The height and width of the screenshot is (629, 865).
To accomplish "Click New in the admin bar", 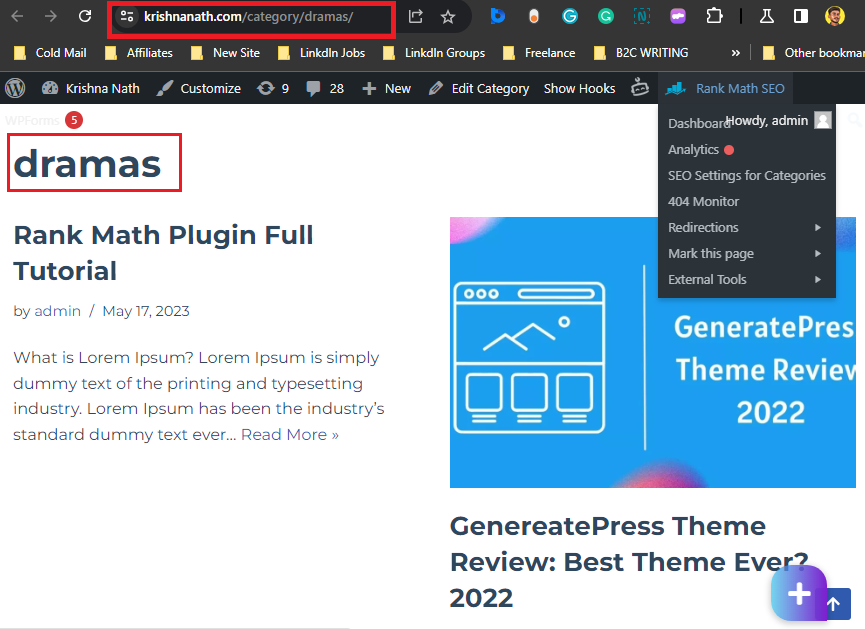I will (x=386, y=88).
